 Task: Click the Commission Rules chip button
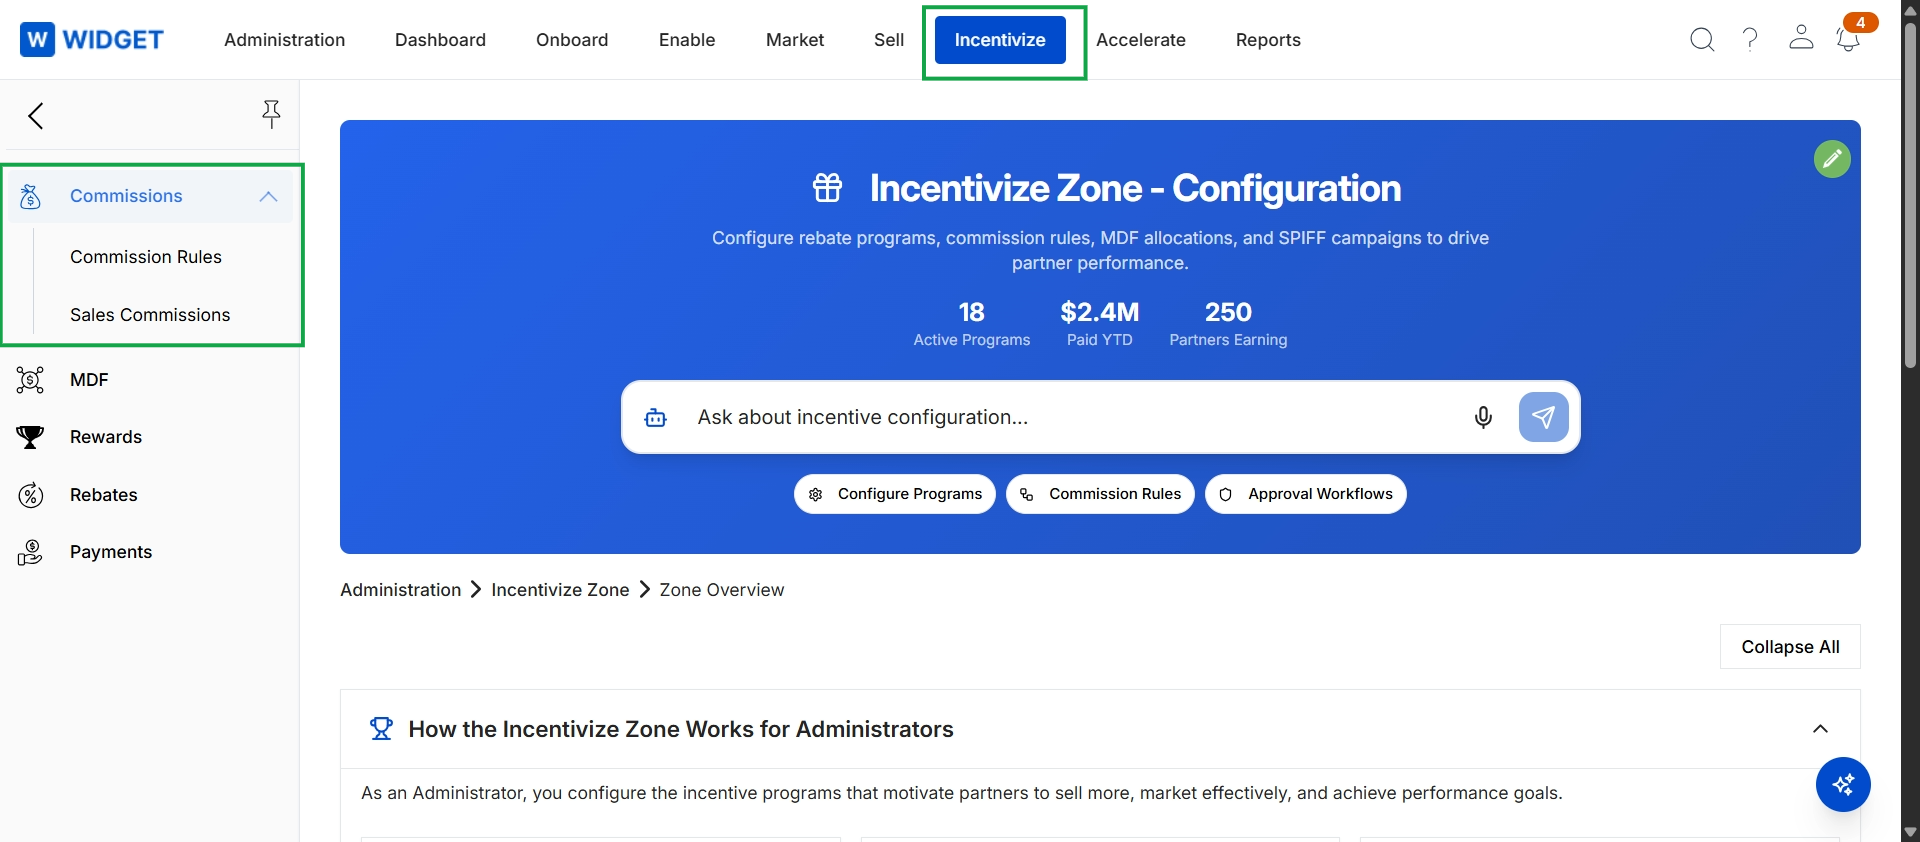coord(1100,494)
